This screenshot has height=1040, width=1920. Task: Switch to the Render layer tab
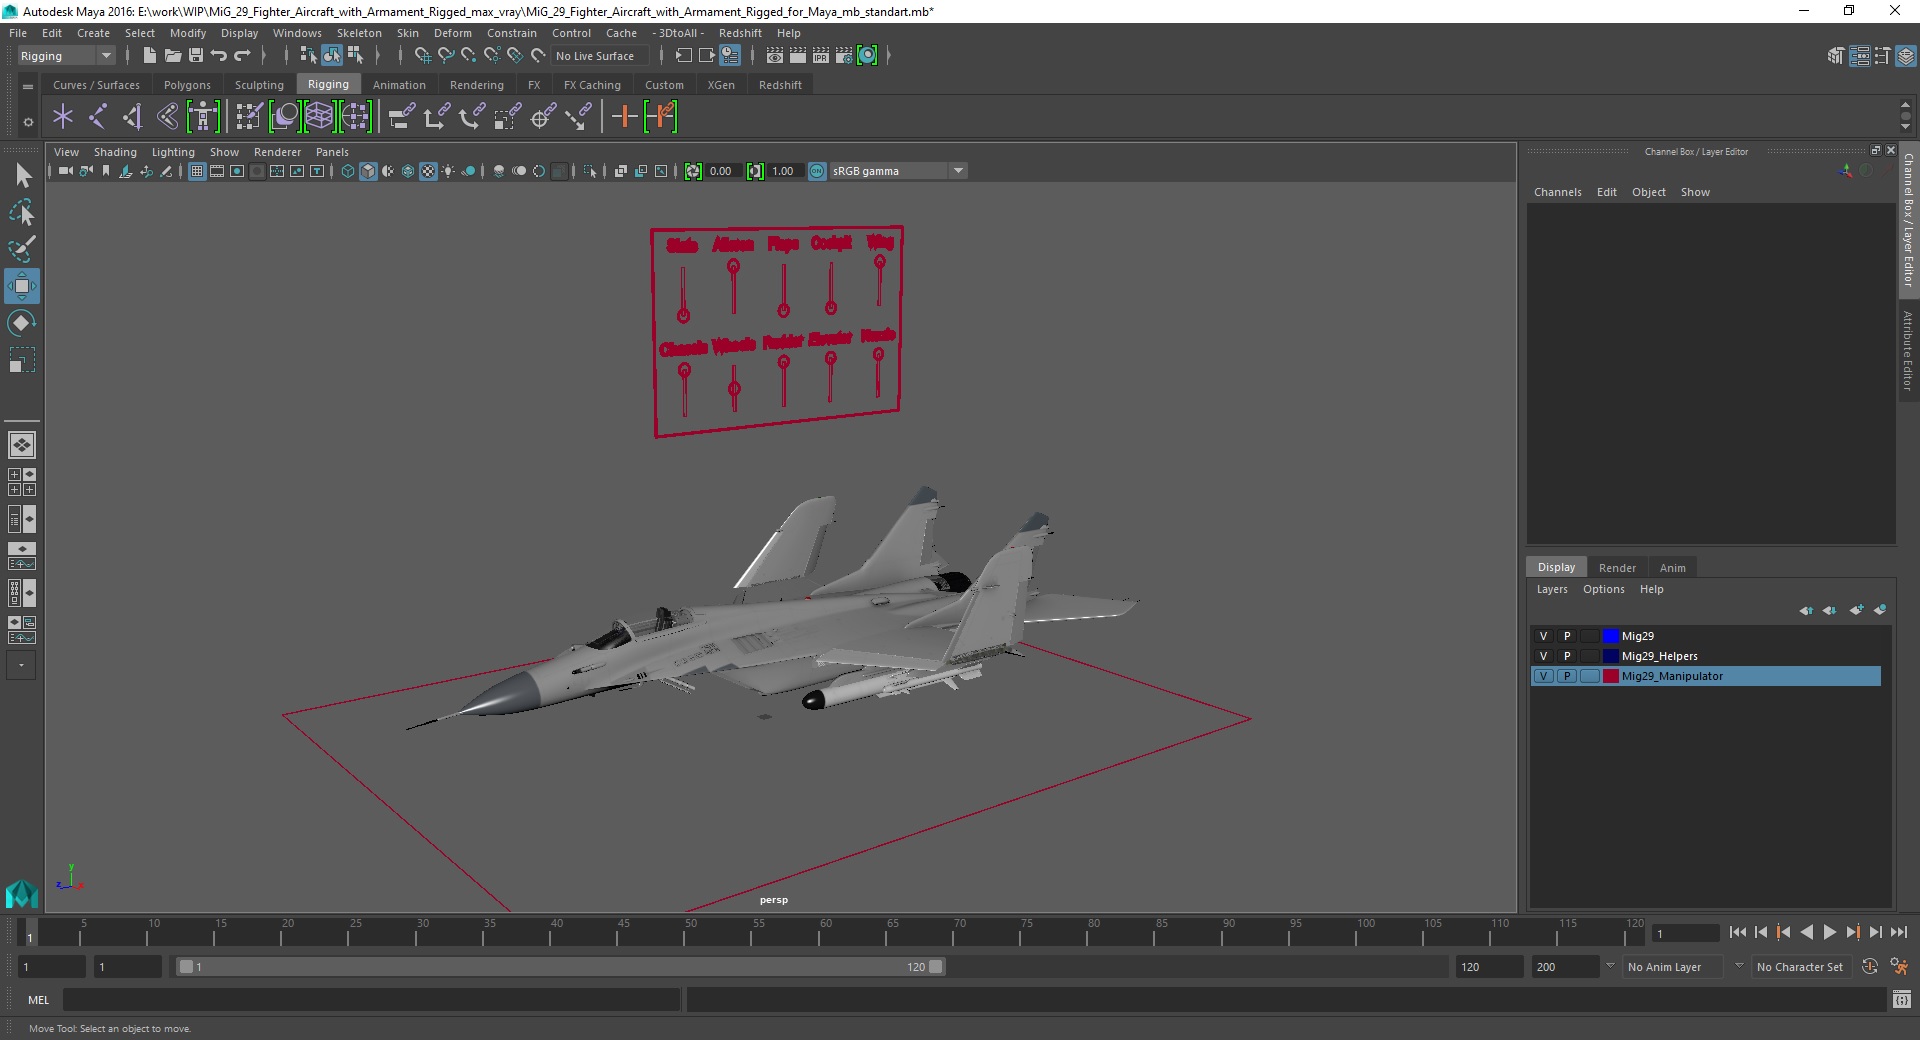(x=1617, y=568)
